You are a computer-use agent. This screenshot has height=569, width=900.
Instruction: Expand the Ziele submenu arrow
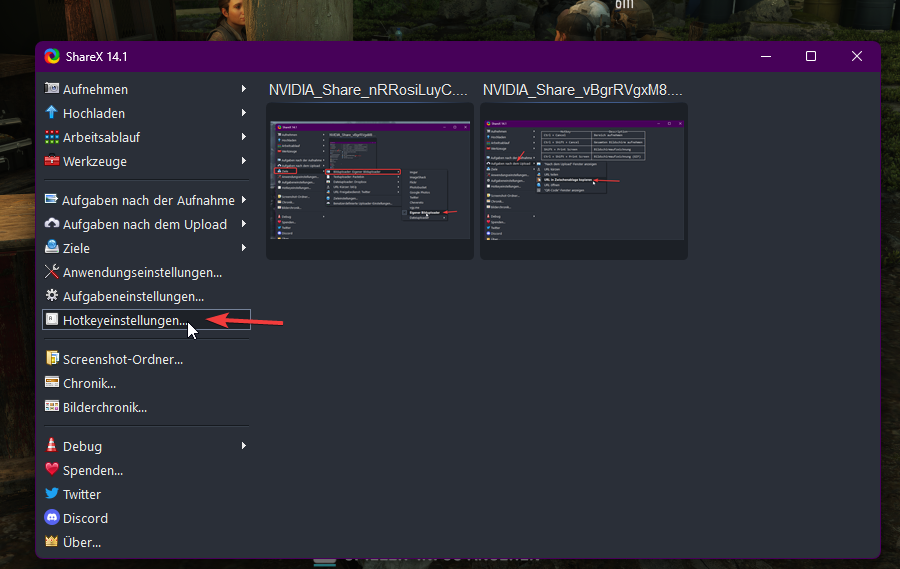coord(243,248)
